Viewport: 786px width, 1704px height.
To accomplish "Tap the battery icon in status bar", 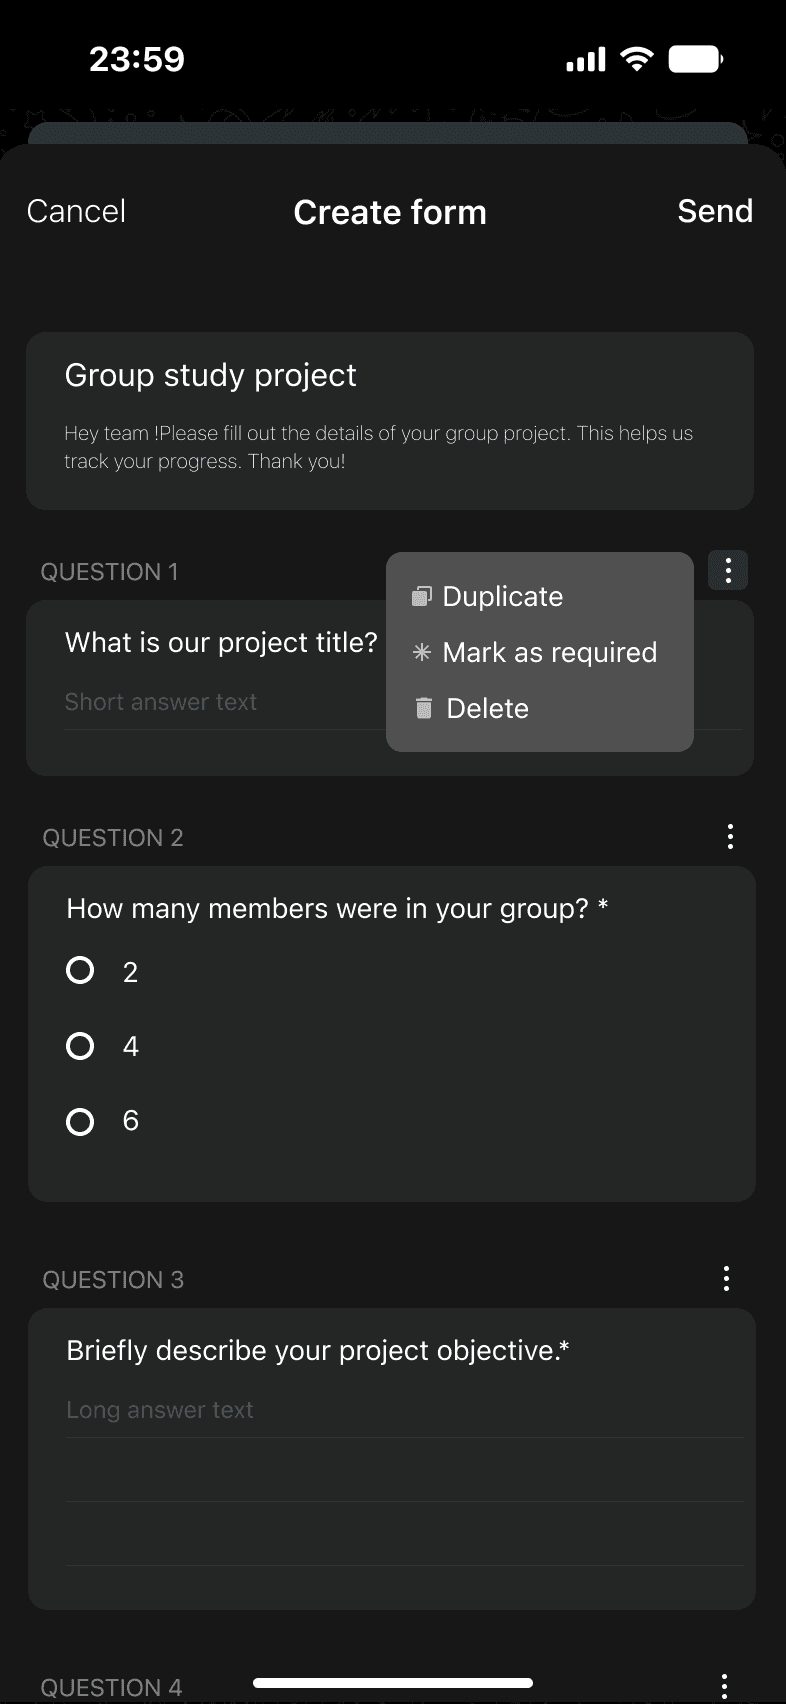I will (695, 59).
